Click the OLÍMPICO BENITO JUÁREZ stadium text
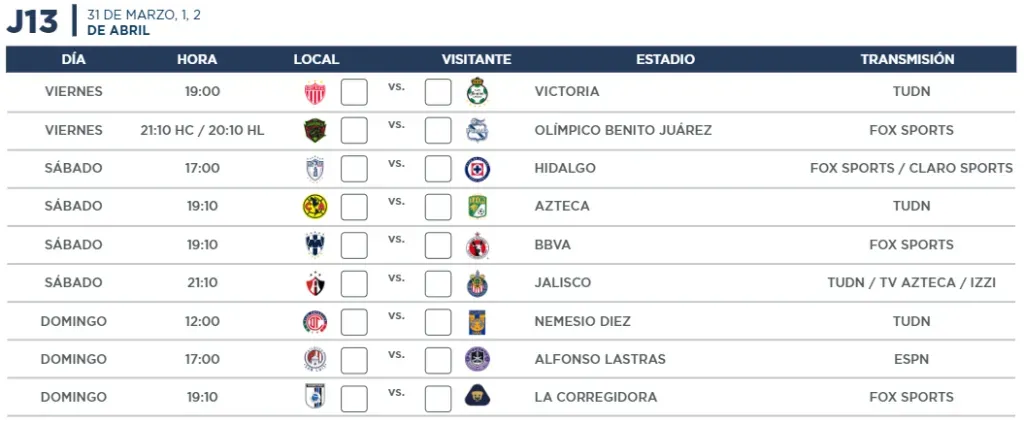 [x=623, y=130]
